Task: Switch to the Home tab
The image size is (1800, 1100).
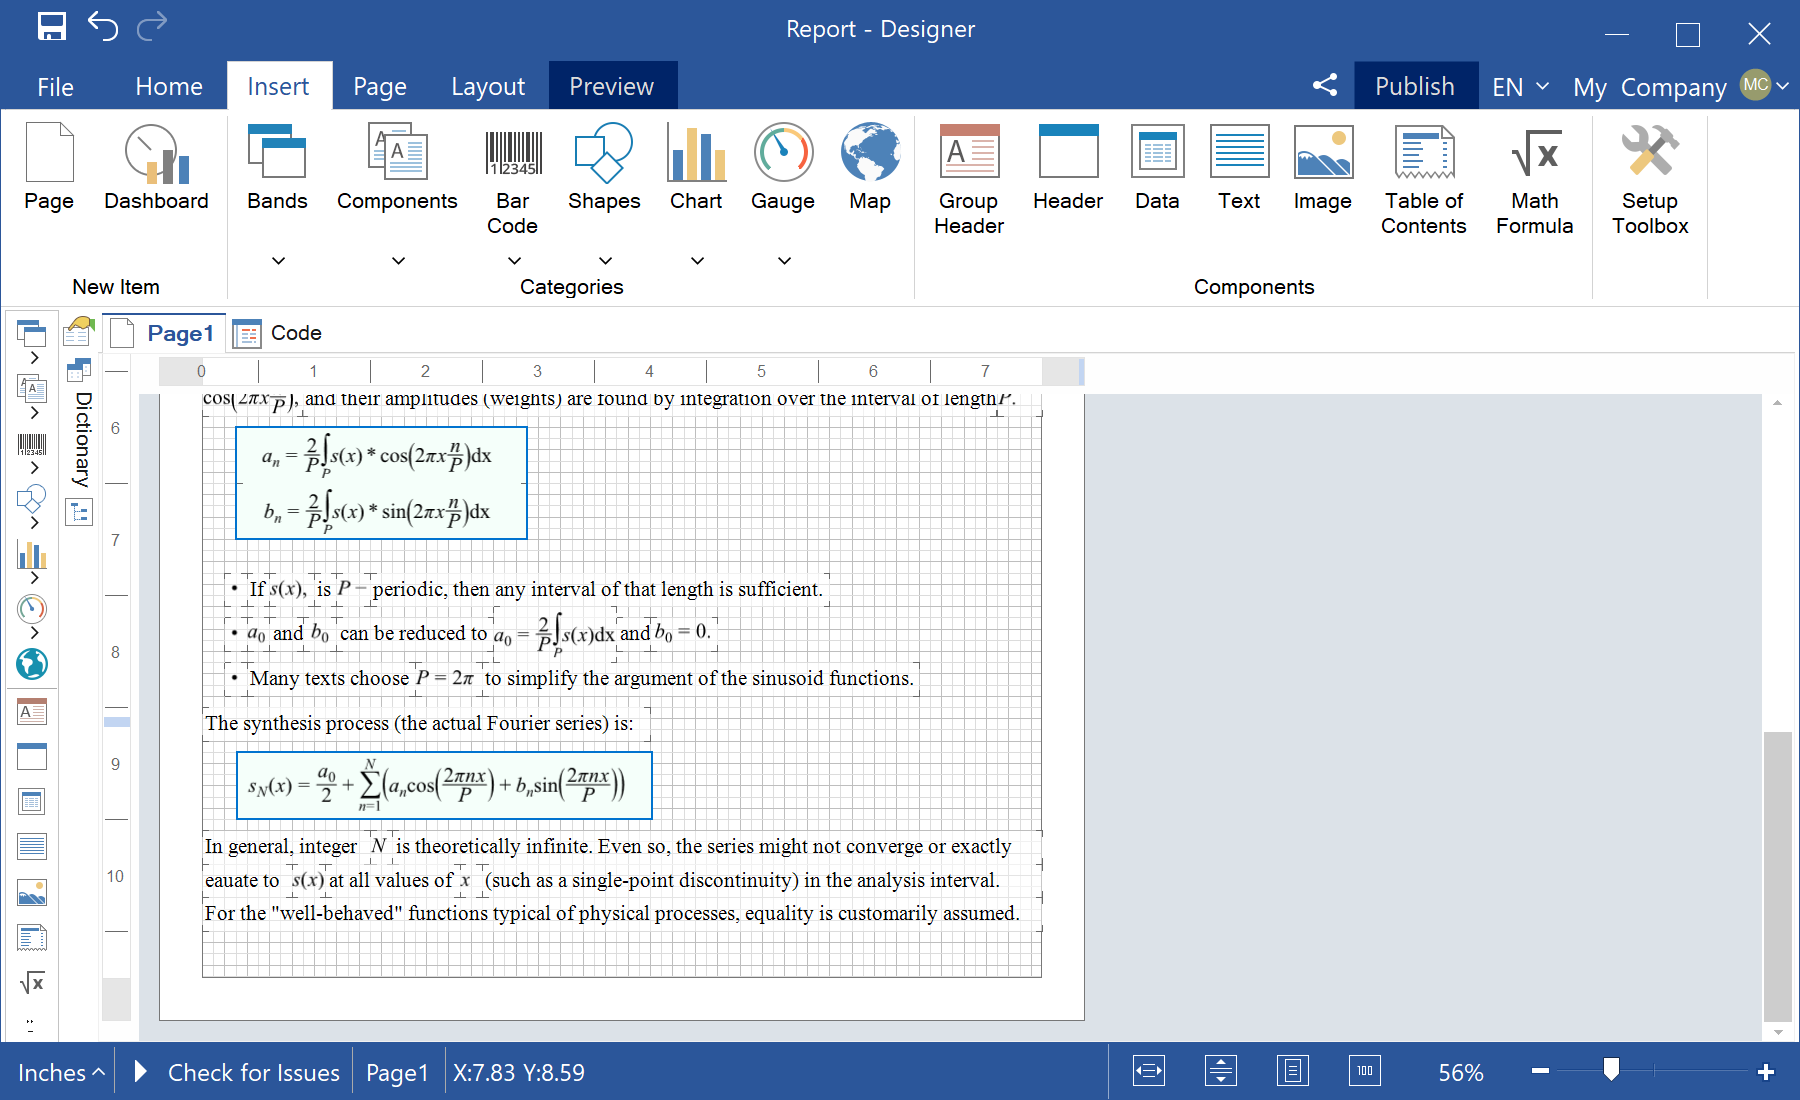Action: 169,87
